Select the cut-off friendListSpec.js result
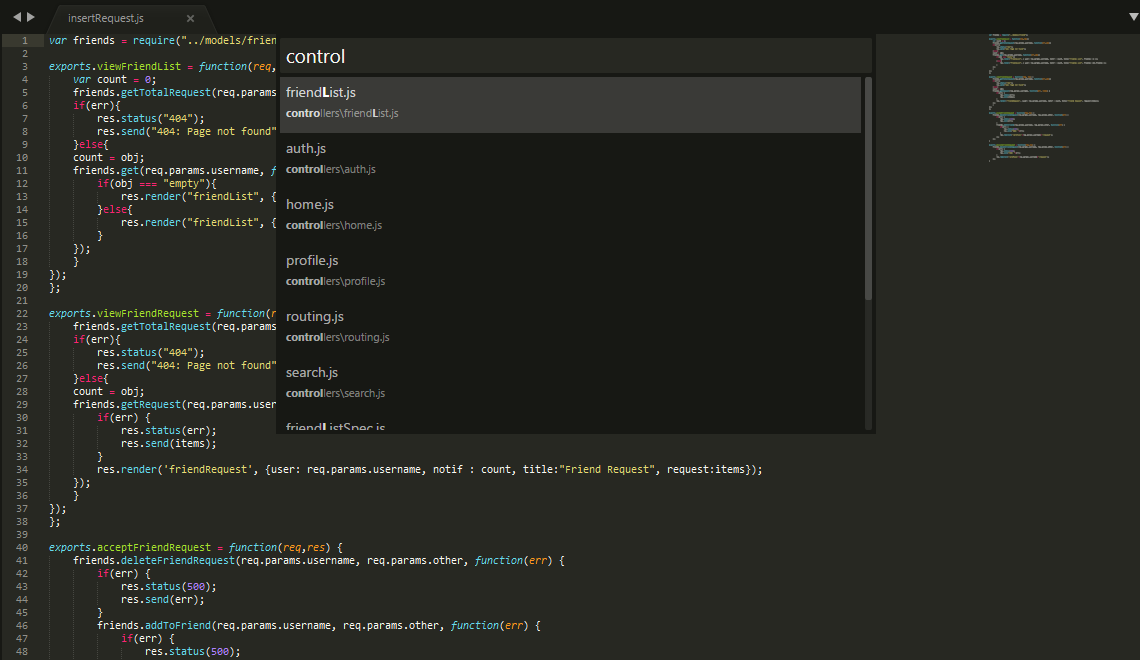This screenshot has height=660, width=1140. pyautogui.click(x=570, y=424)
